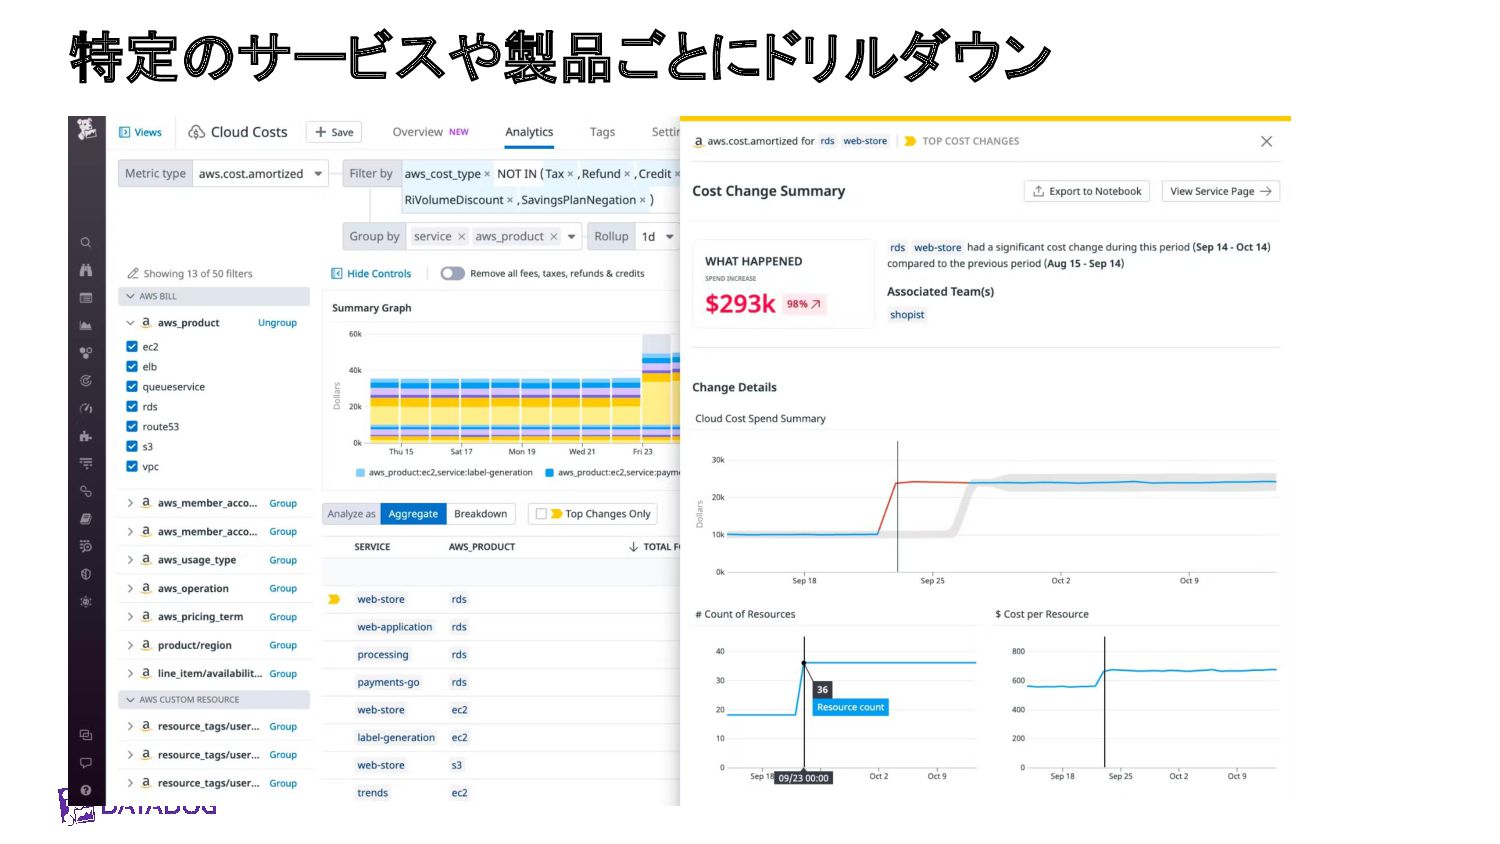
Task: Open the shield security icon in sidebar
Action: point(86,574)
